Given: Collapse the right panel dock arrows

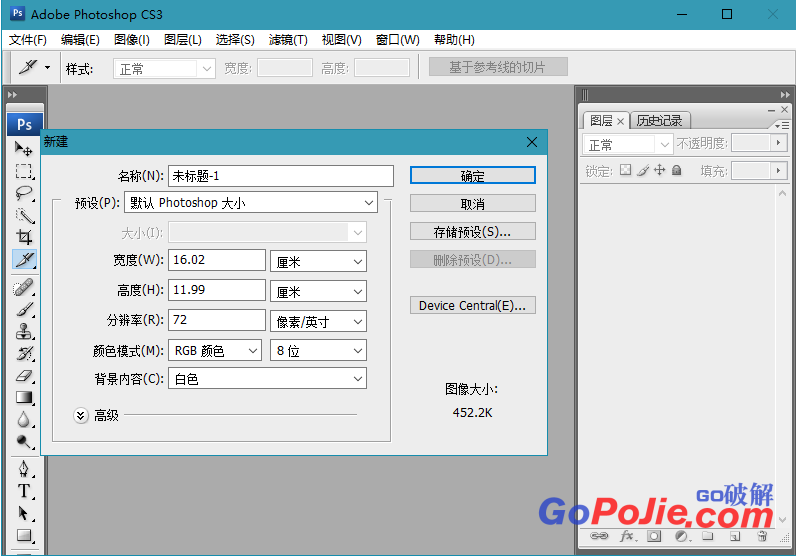Looking at the screenshot, I should [785, 95].
